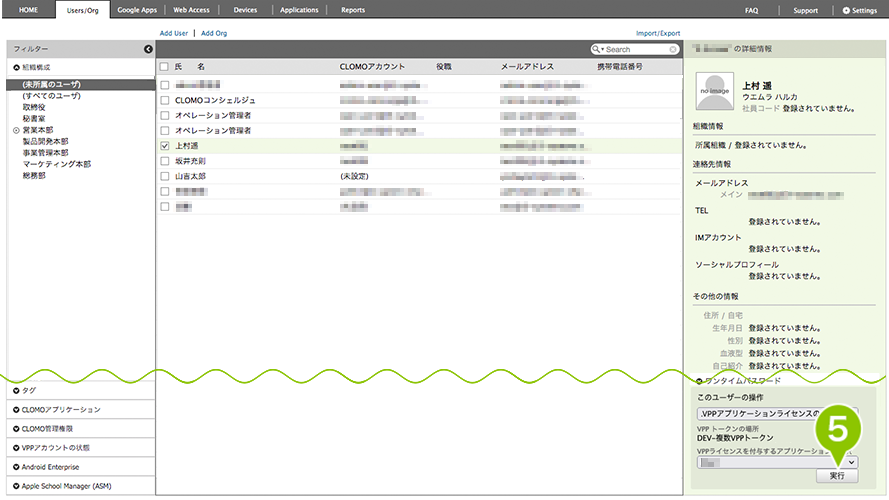Click the Add User link
The image size is (889, 500).
(x=174, y=33)
